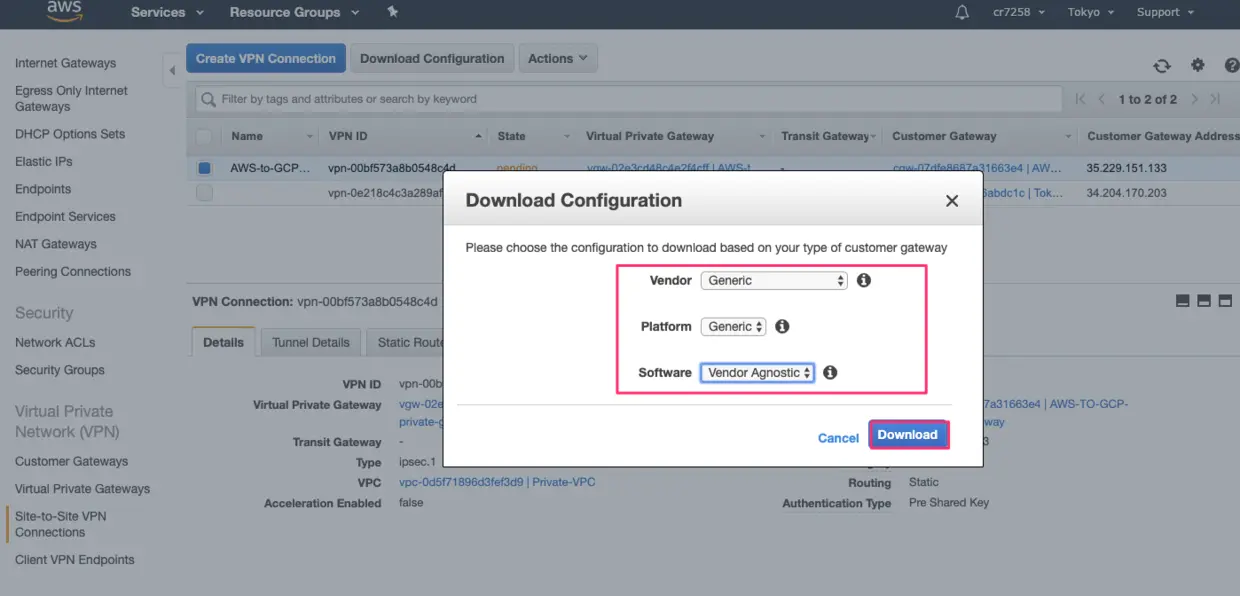The image size is (1240, 596).
Task: Click Download Configuration toolbar button
Action: (x=432, y=58)
